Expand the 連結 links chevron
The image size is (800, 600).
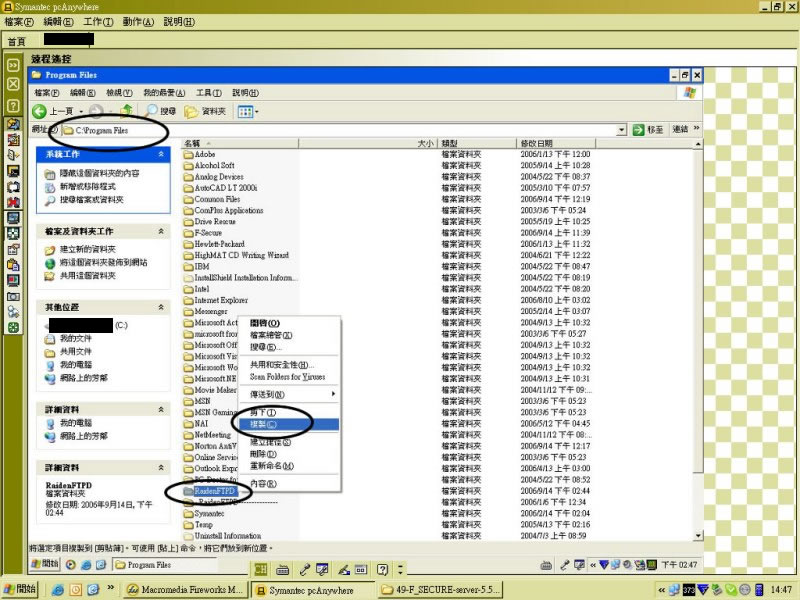[x=696, y=128]
